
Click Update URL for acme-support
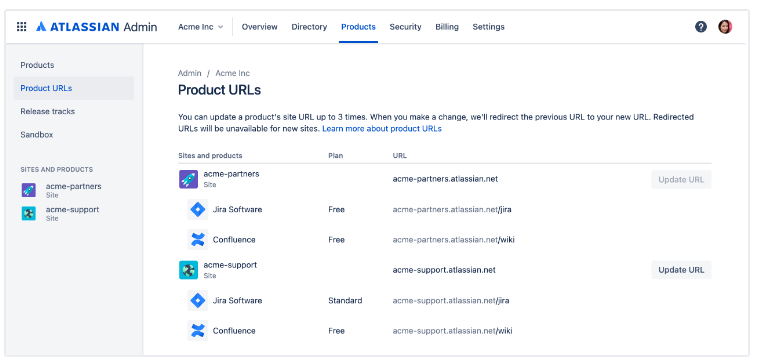pos(681,270)
